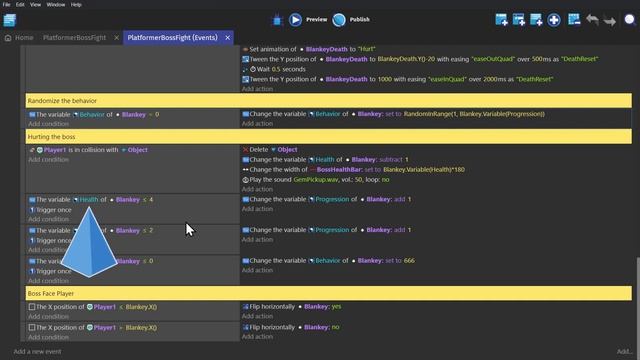Open the Help menu
Screen dimensions: 640x360
pyautogui.click(x=76, y=4)
